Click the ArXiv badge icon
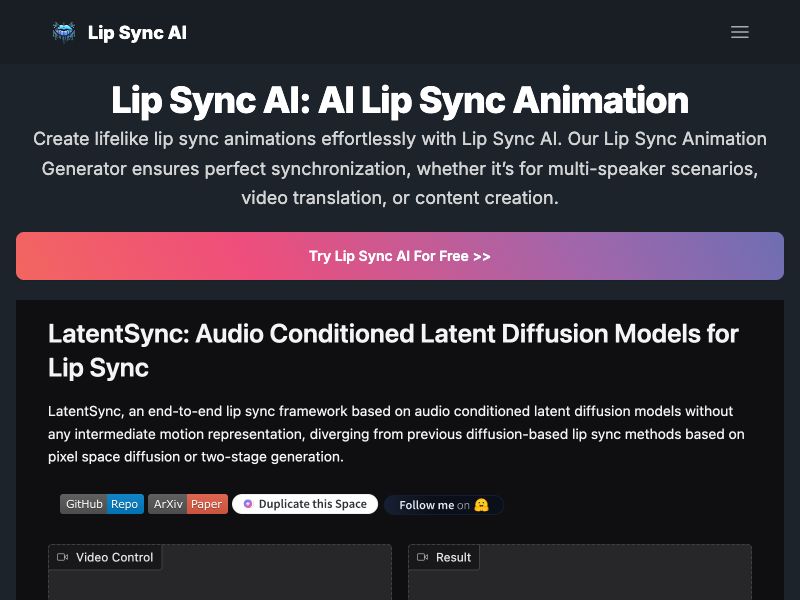This screenshot has height=600, width=800. 166,504
